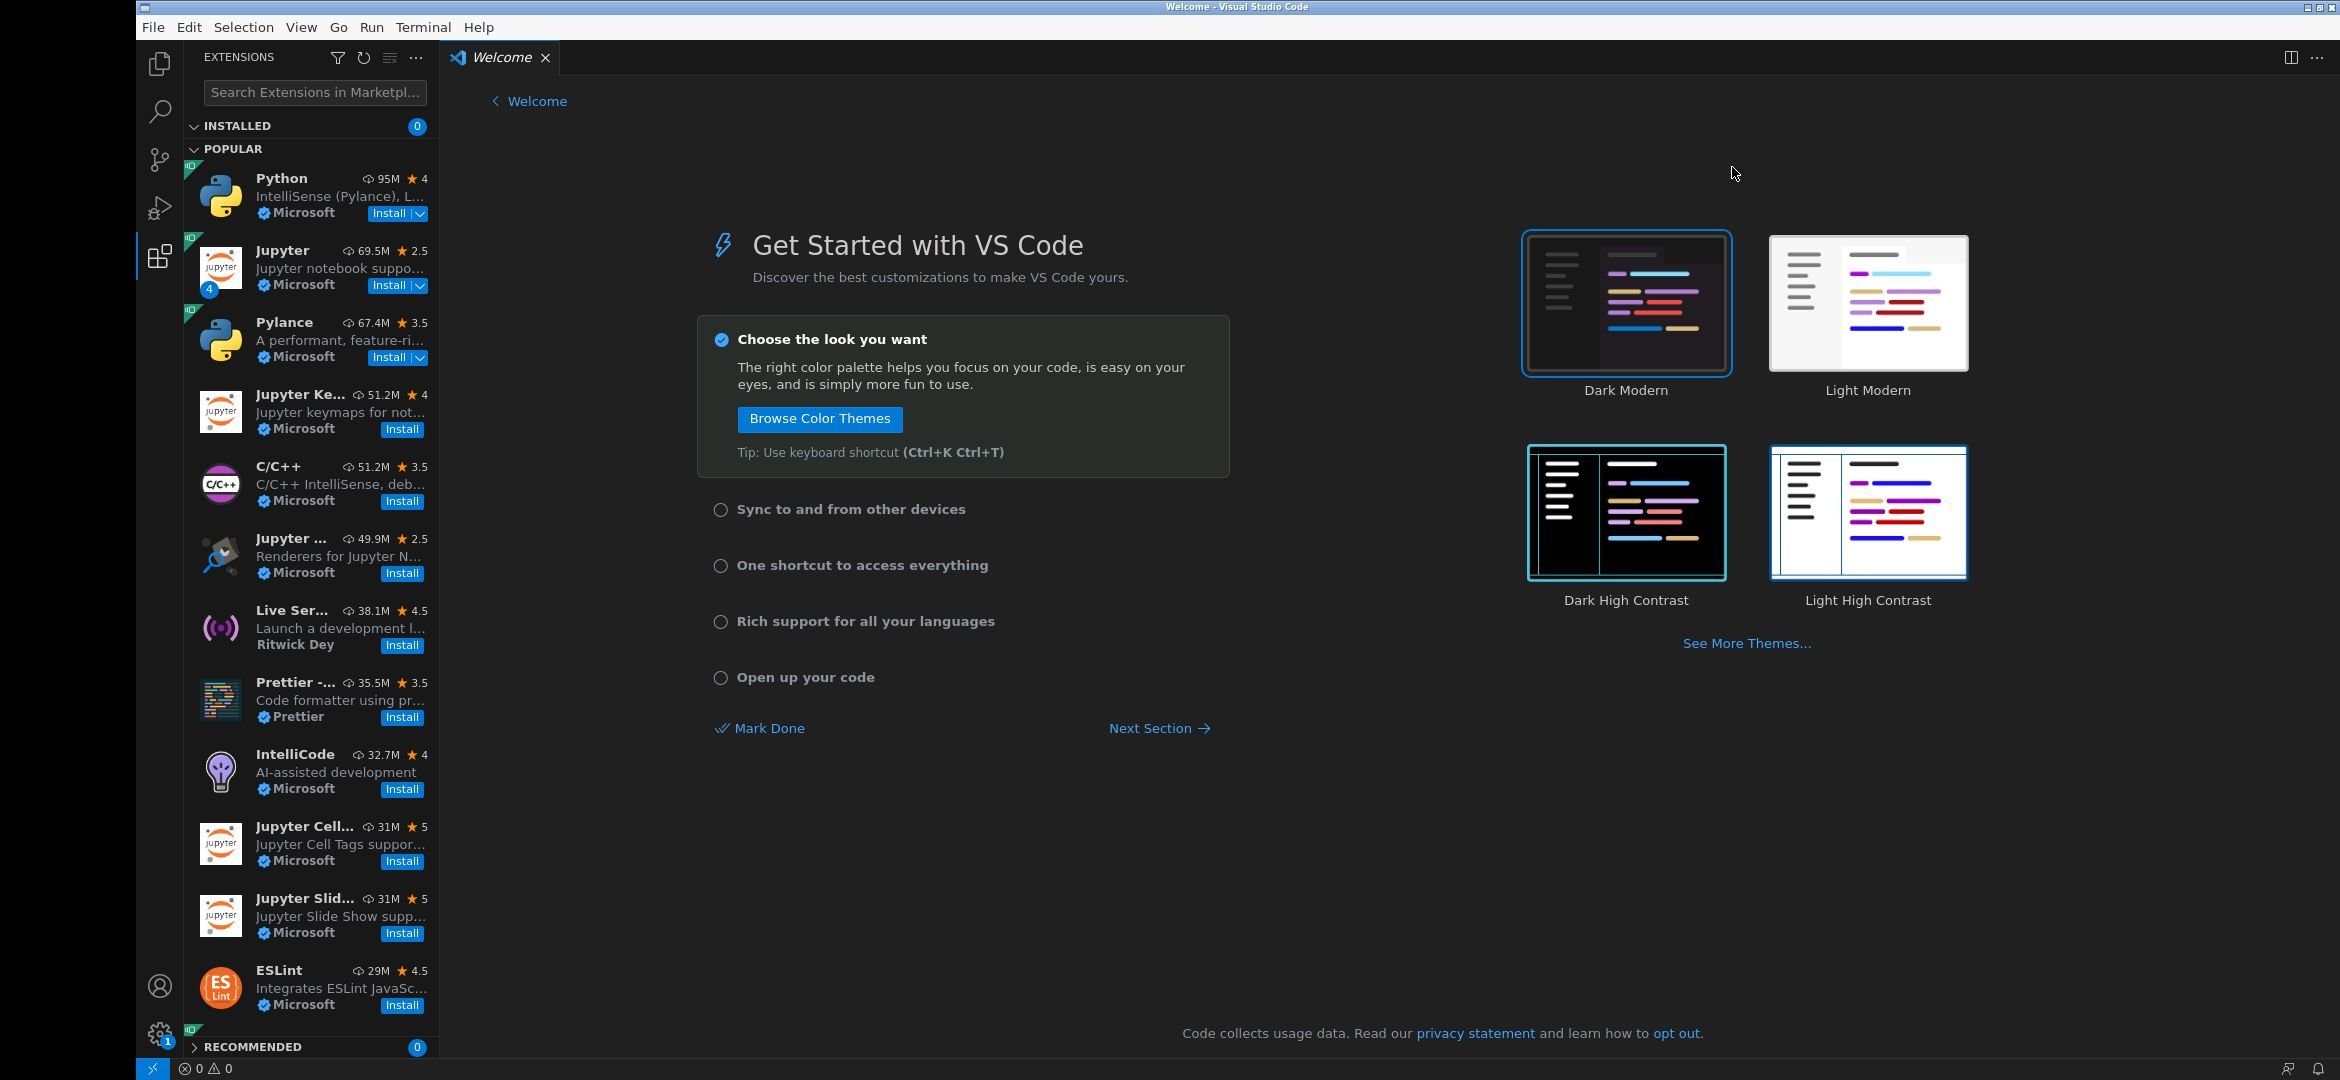Open Python Install dropdown arrow
The width and height of the screenshot is (2340, 1080).
(x=420, y=214)
